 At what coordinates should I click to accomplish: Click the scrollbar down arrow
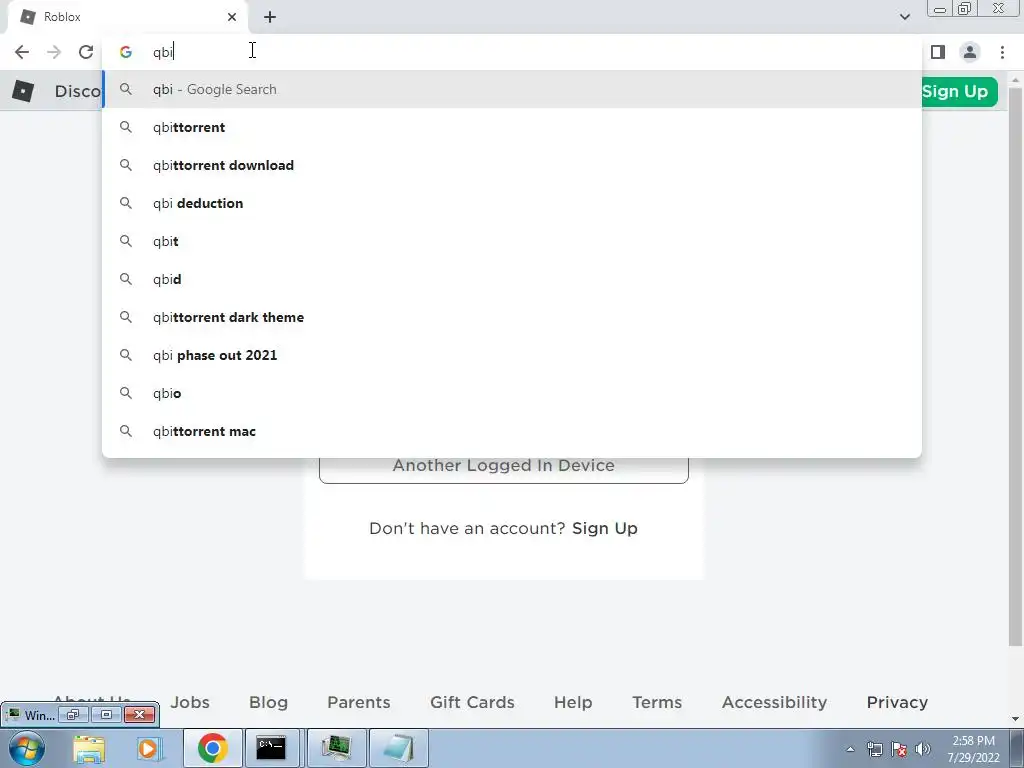tap(1016, 719)
